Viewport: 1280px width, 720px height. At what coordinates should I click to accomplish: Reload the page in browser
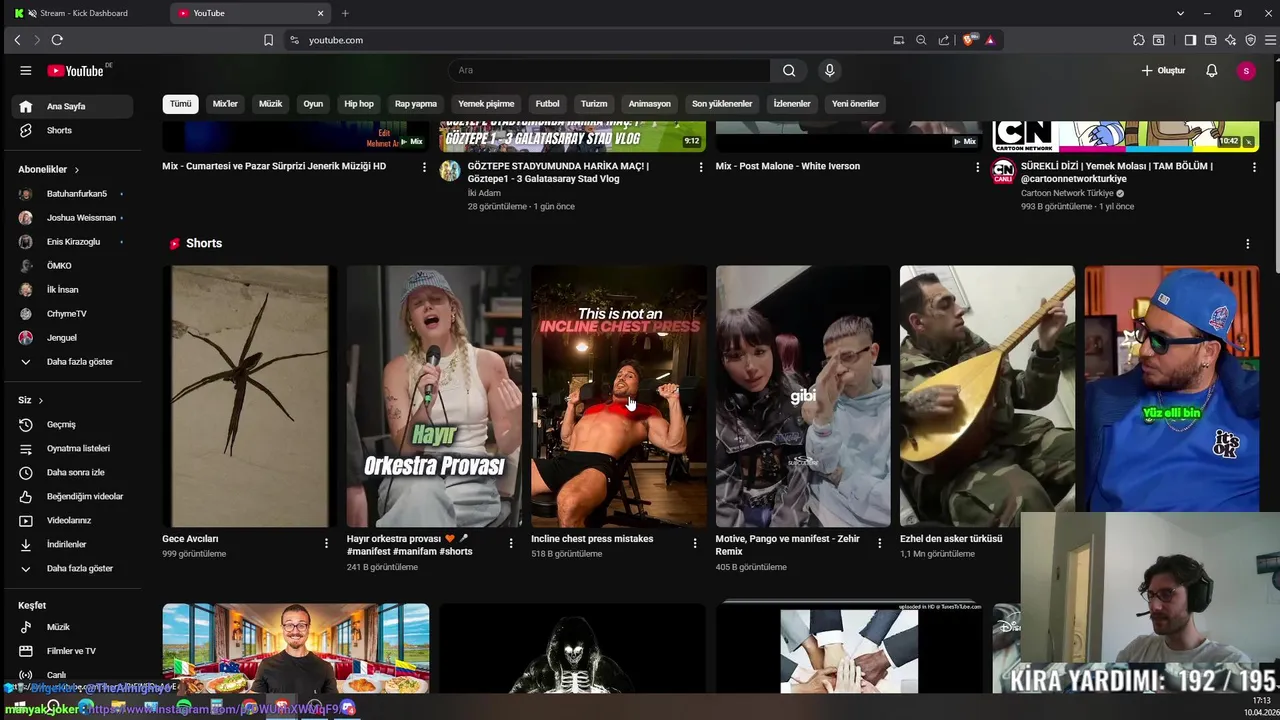coord(57,40)
